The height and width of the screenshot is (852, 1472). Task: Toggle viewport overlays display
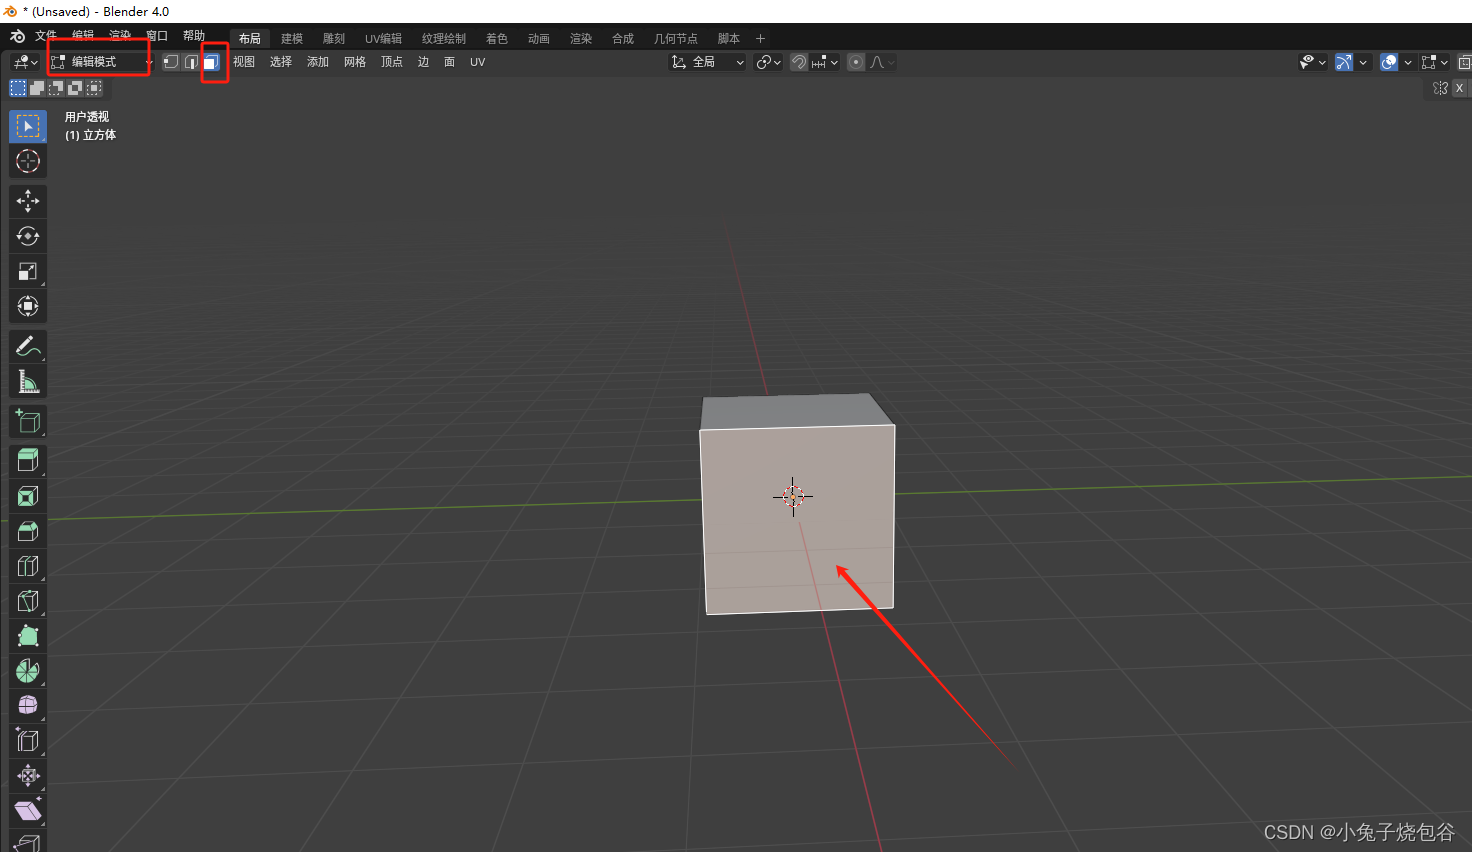tap(1389, 62)
